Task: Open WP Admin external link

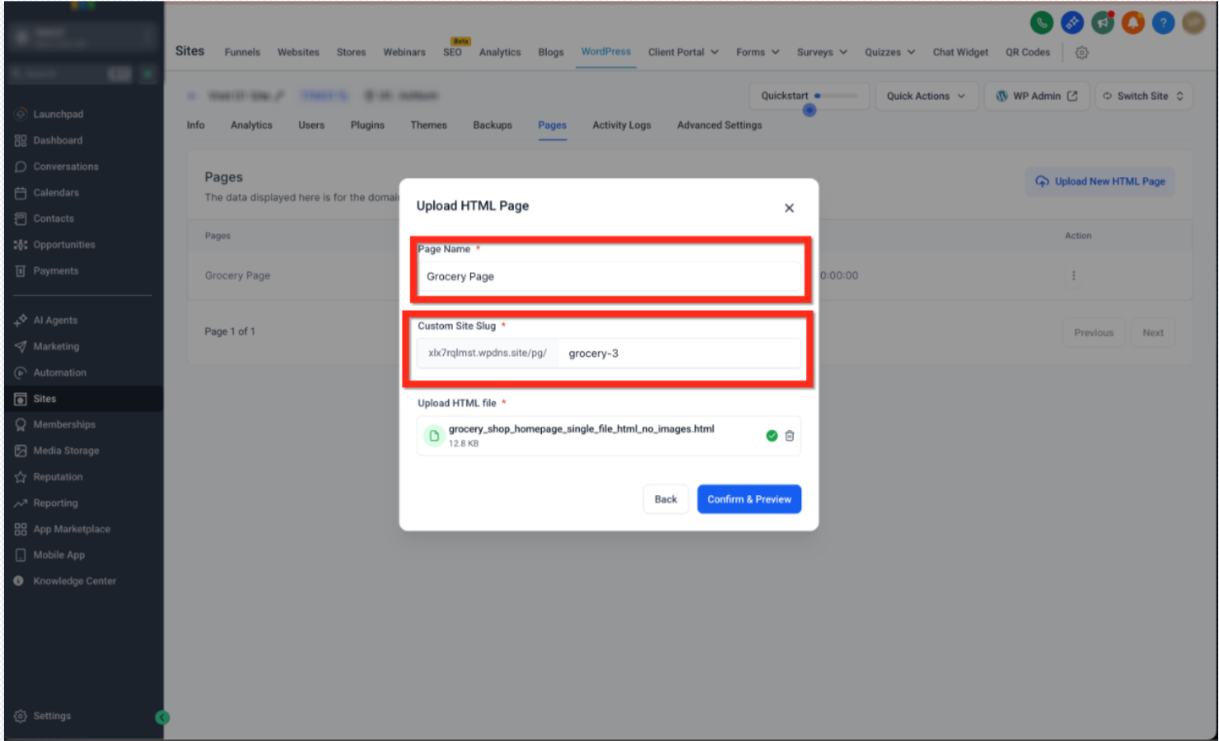Action: pos(1037,96)
